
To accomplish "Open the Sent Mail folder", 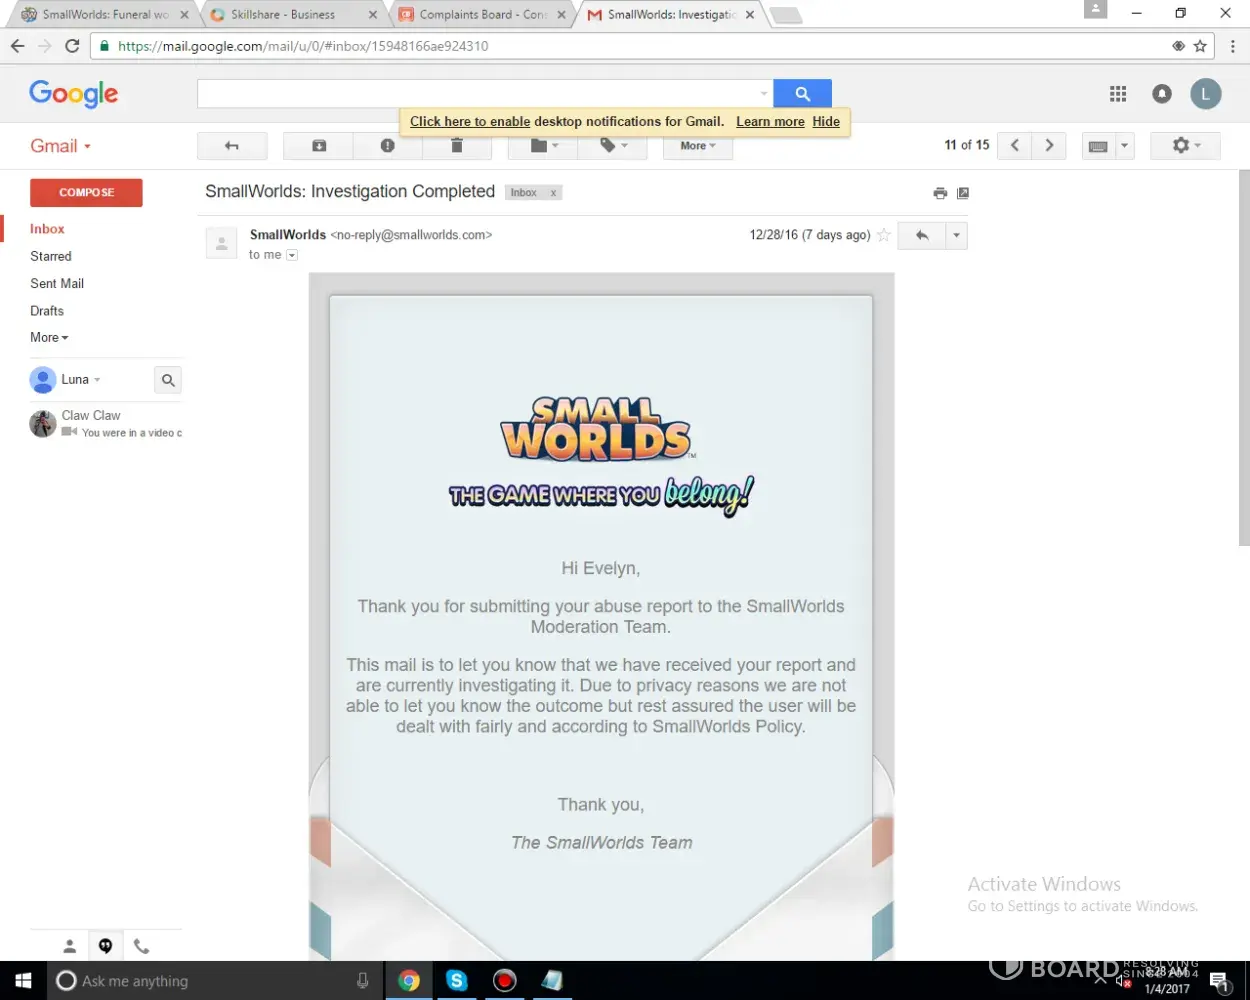I will (x=57, y=284).
